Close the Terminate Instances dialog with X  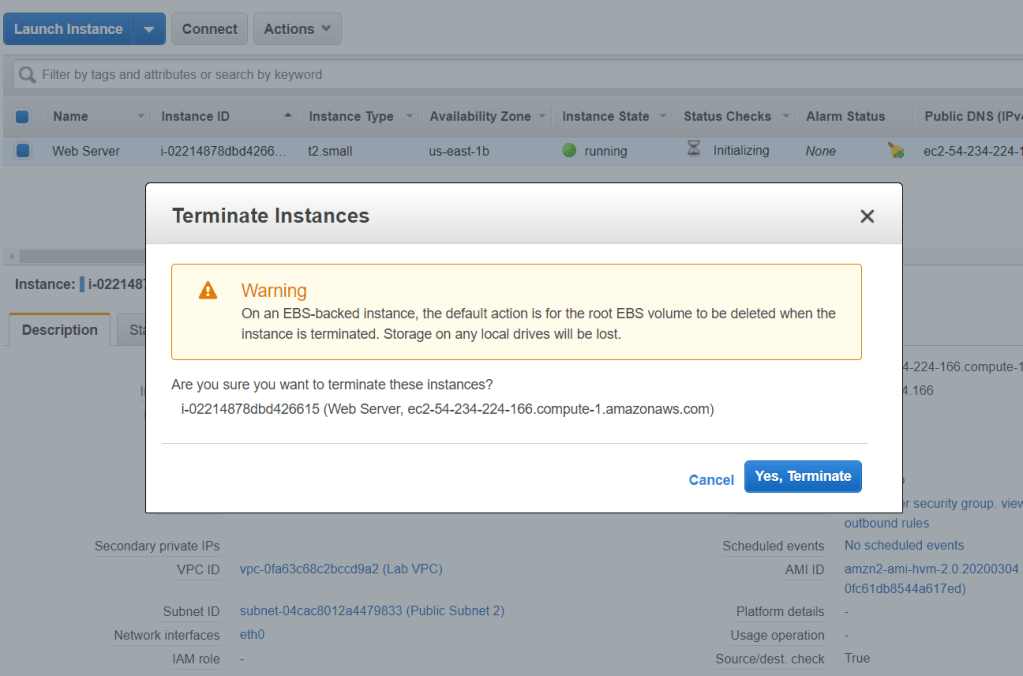pos(867,216)
